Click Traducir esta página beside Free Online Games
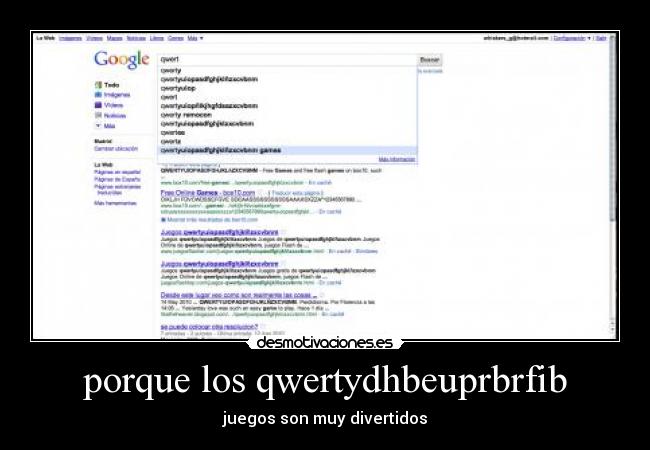650x450 pixels. click(x=296, y=193)
